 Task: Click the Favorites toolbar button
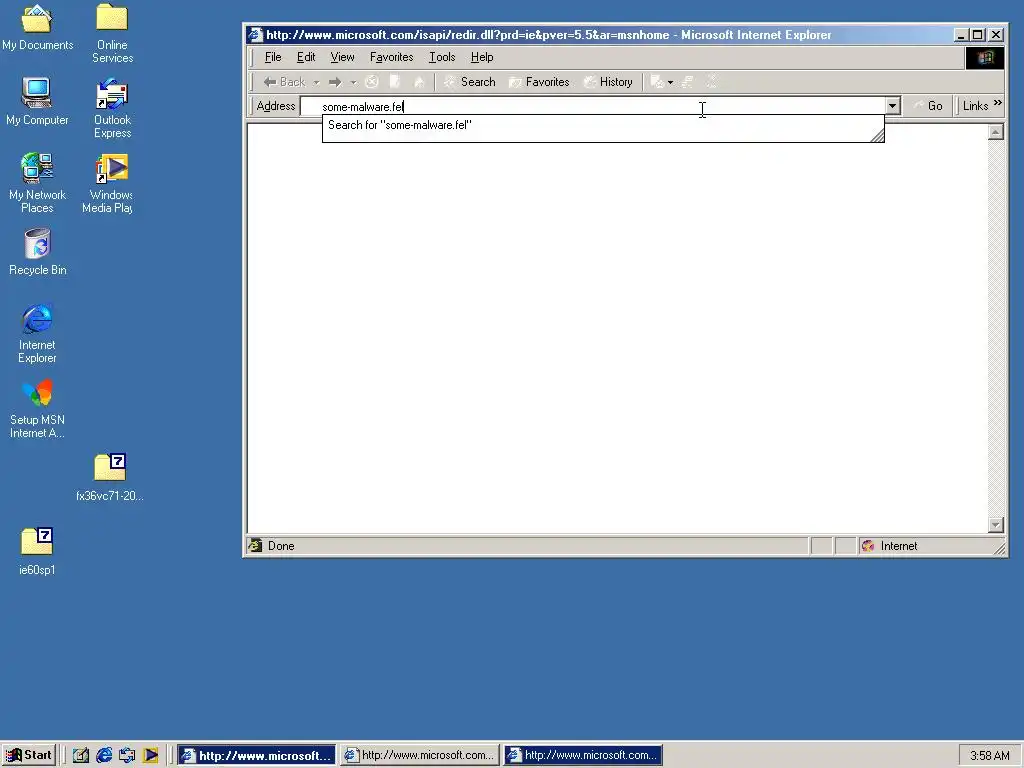(x=539, y=82)
